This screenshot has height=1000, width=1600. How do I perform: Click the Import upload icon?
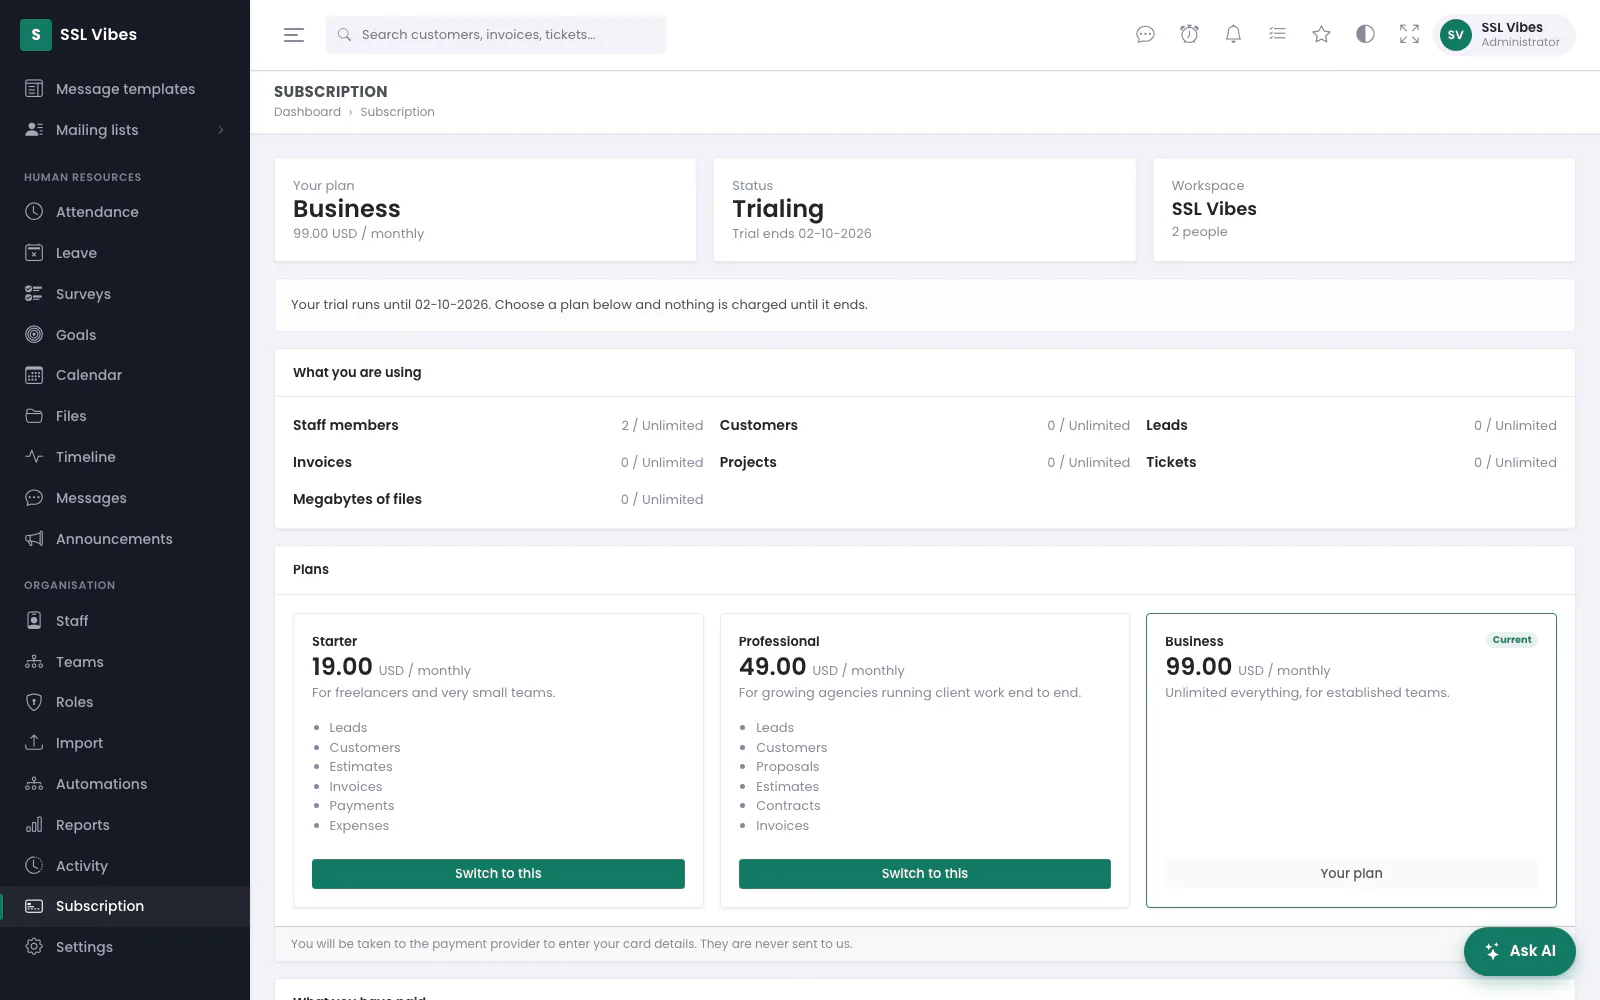34,743
